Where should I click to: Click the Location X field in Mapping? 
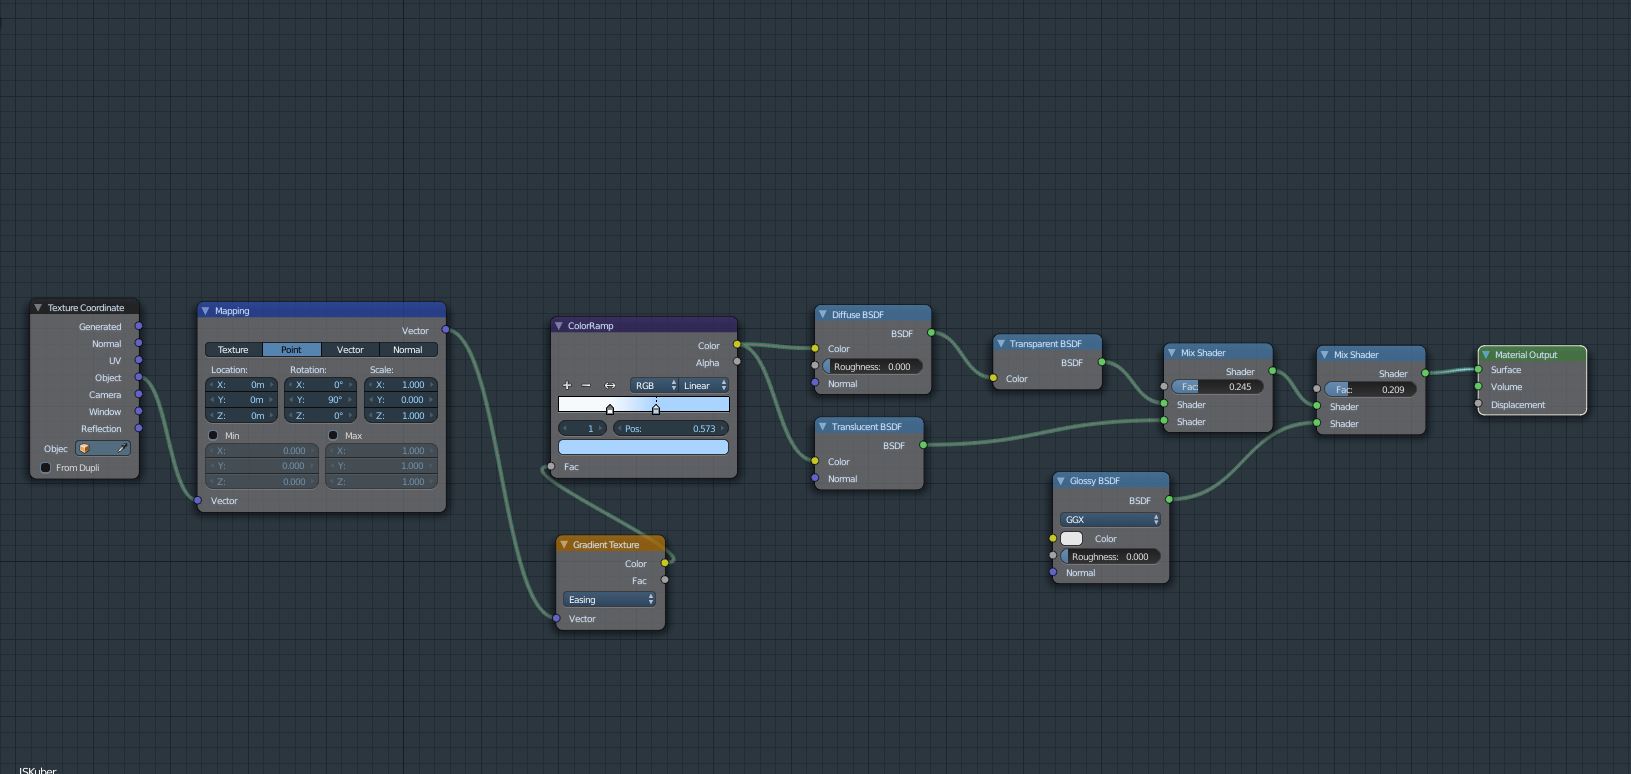242,385
